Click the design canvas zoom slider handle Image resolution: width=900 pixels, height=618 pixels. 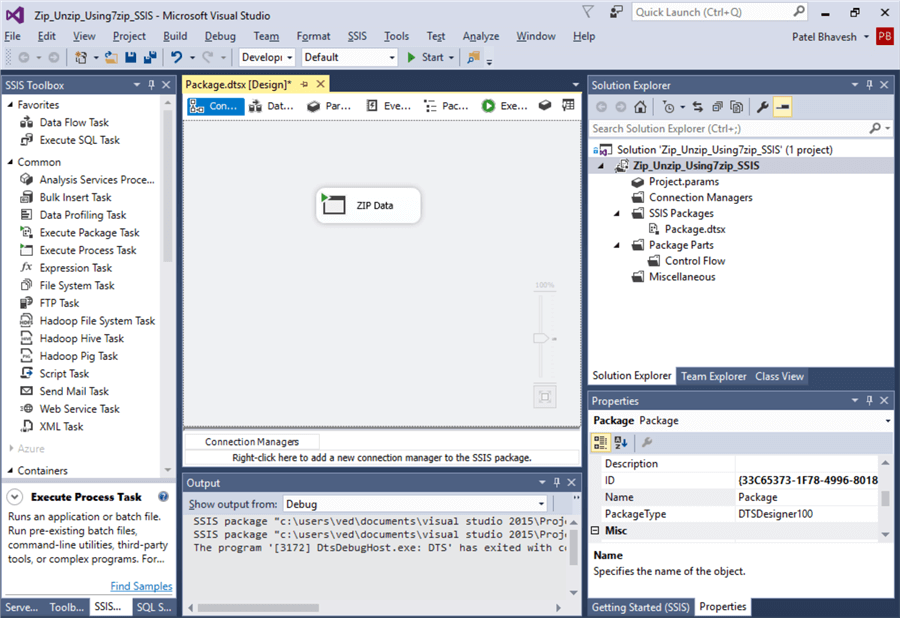tap(541, 339)
